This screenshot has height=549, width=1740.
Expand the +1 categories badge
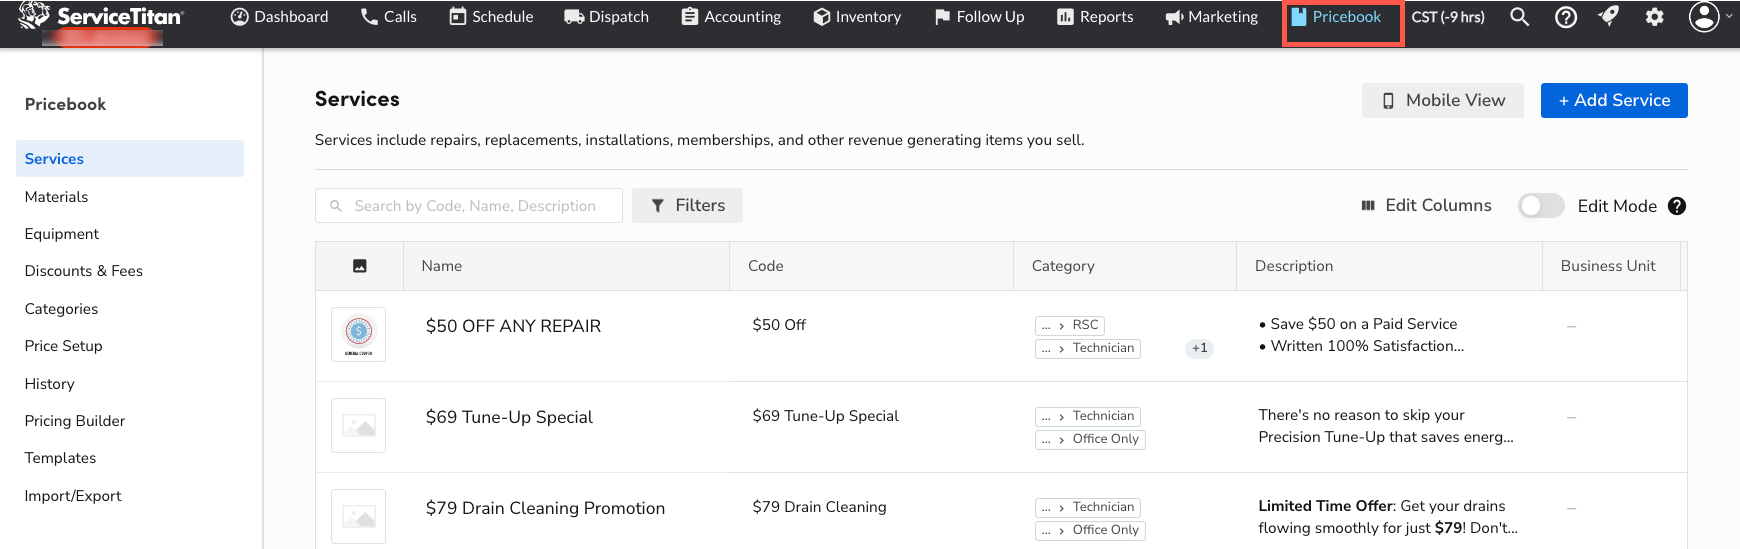(x=1199, y=348)
